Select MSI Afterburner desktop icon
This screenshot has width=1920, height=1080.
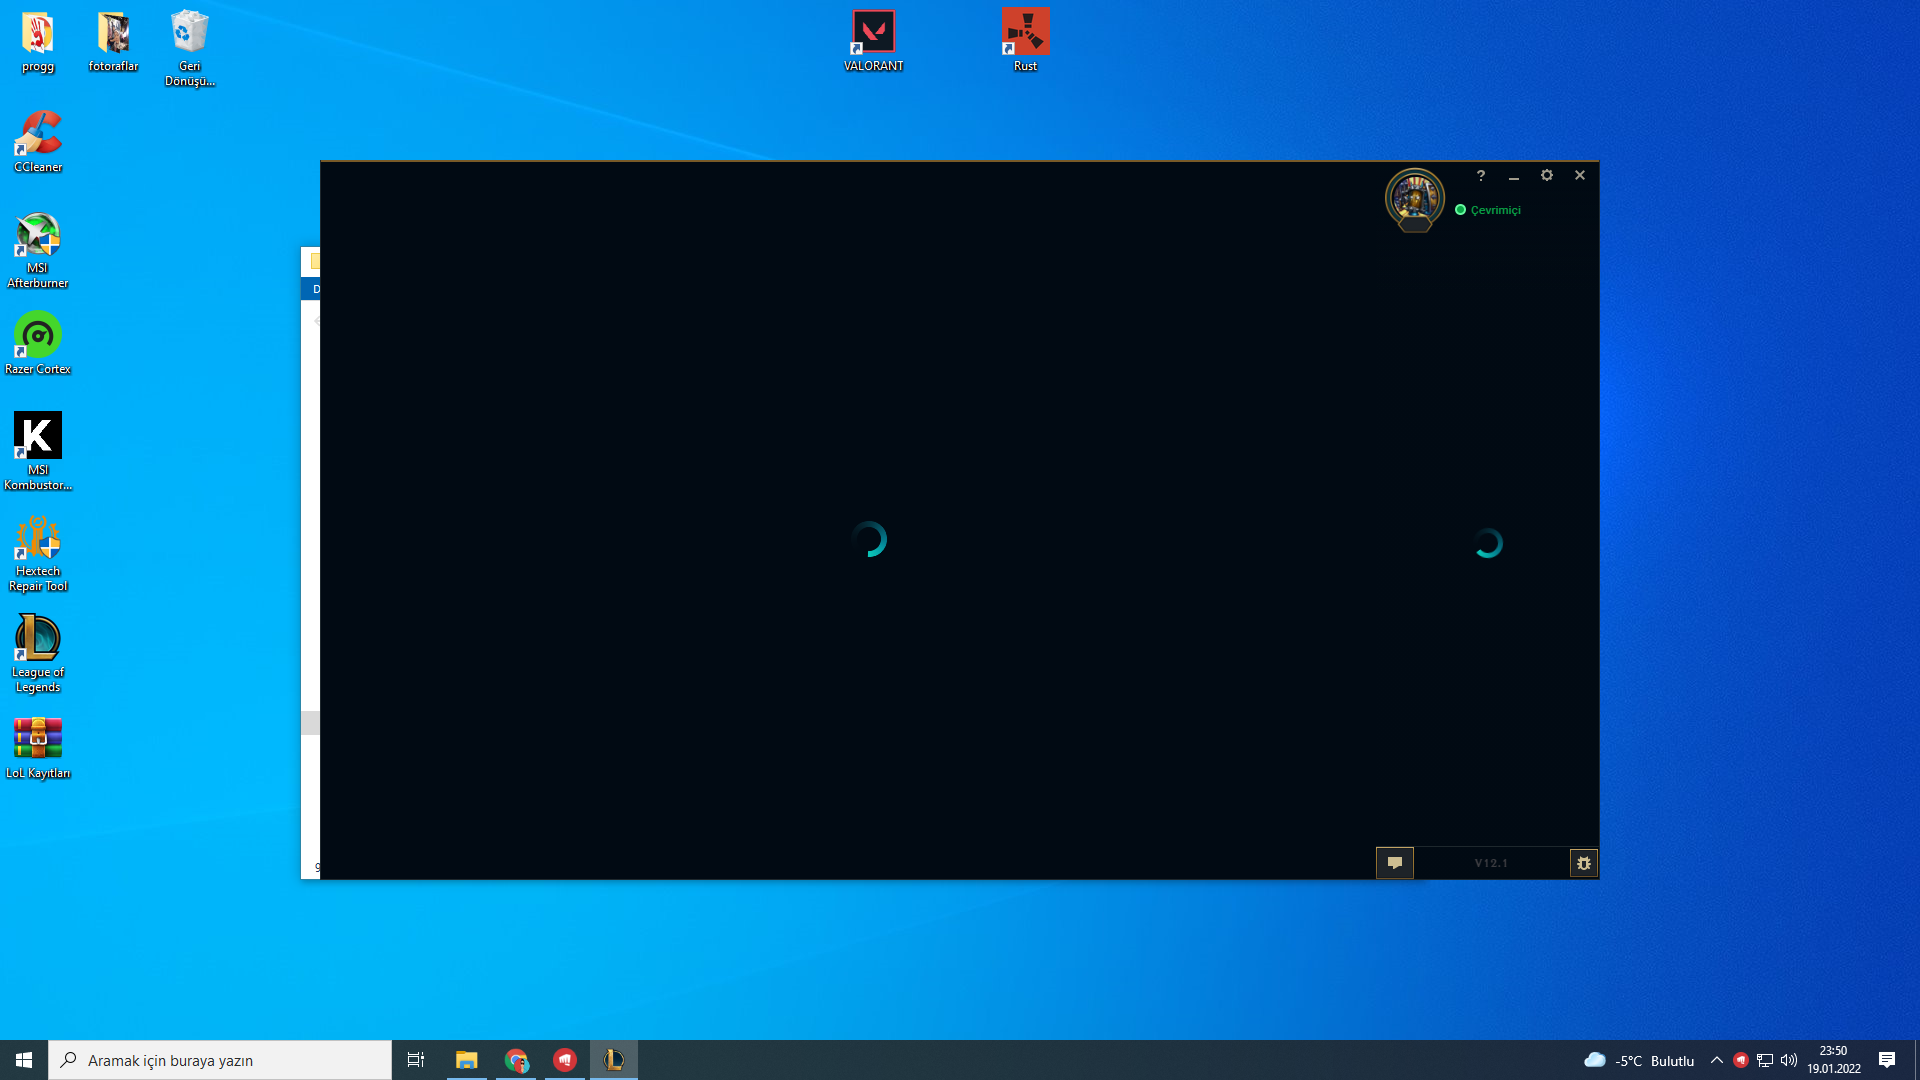click(38, 250)
